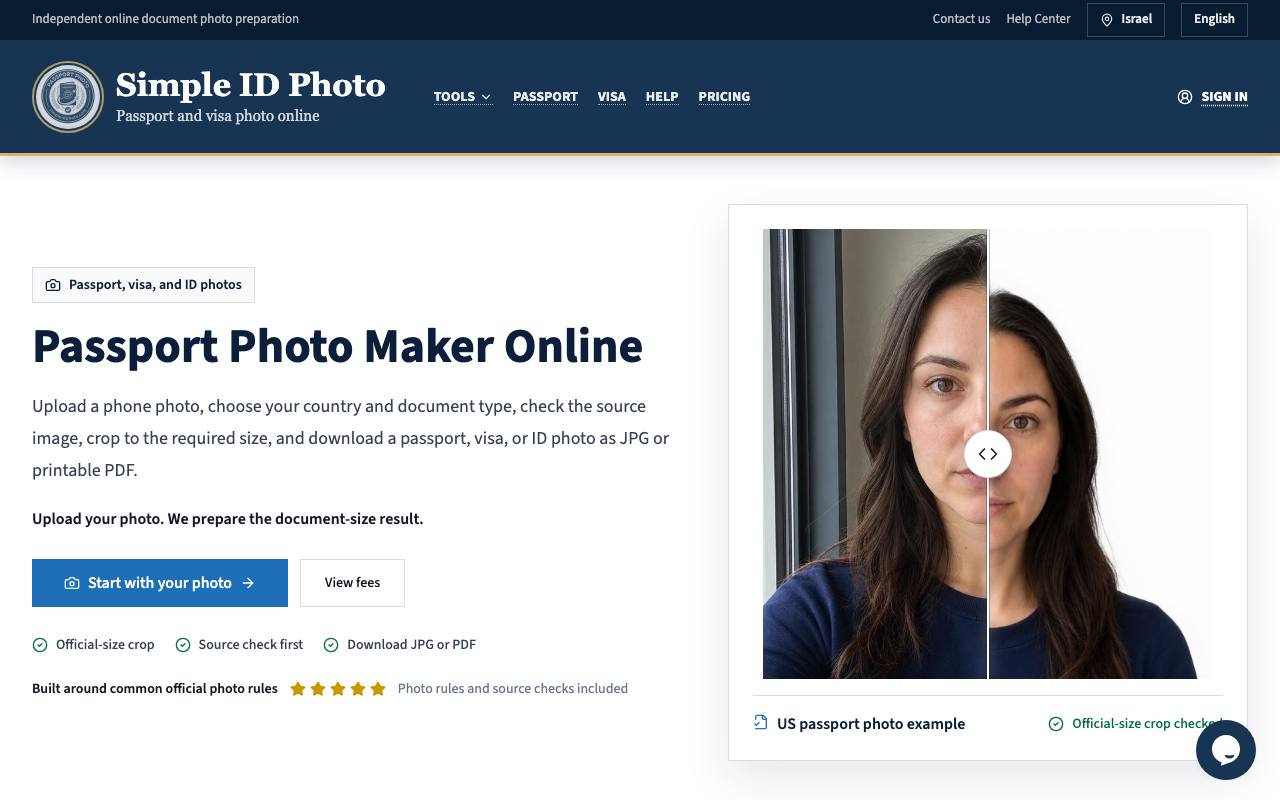The width and height of the screenshot is (1280, 800).
Task: Open the English language selector
Action: [1214, 20]
